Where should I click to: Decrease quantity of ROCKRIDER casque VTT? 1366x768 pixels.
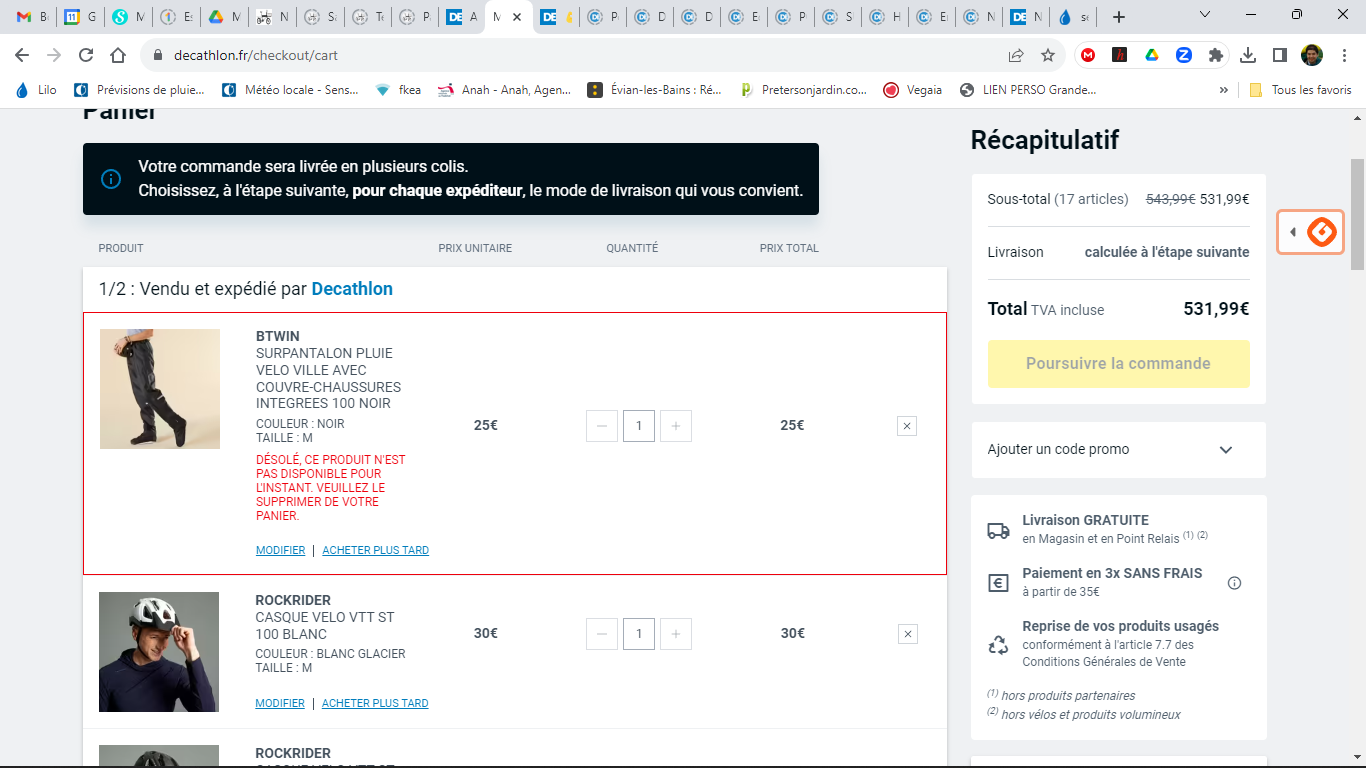click(x=602, y=634)
